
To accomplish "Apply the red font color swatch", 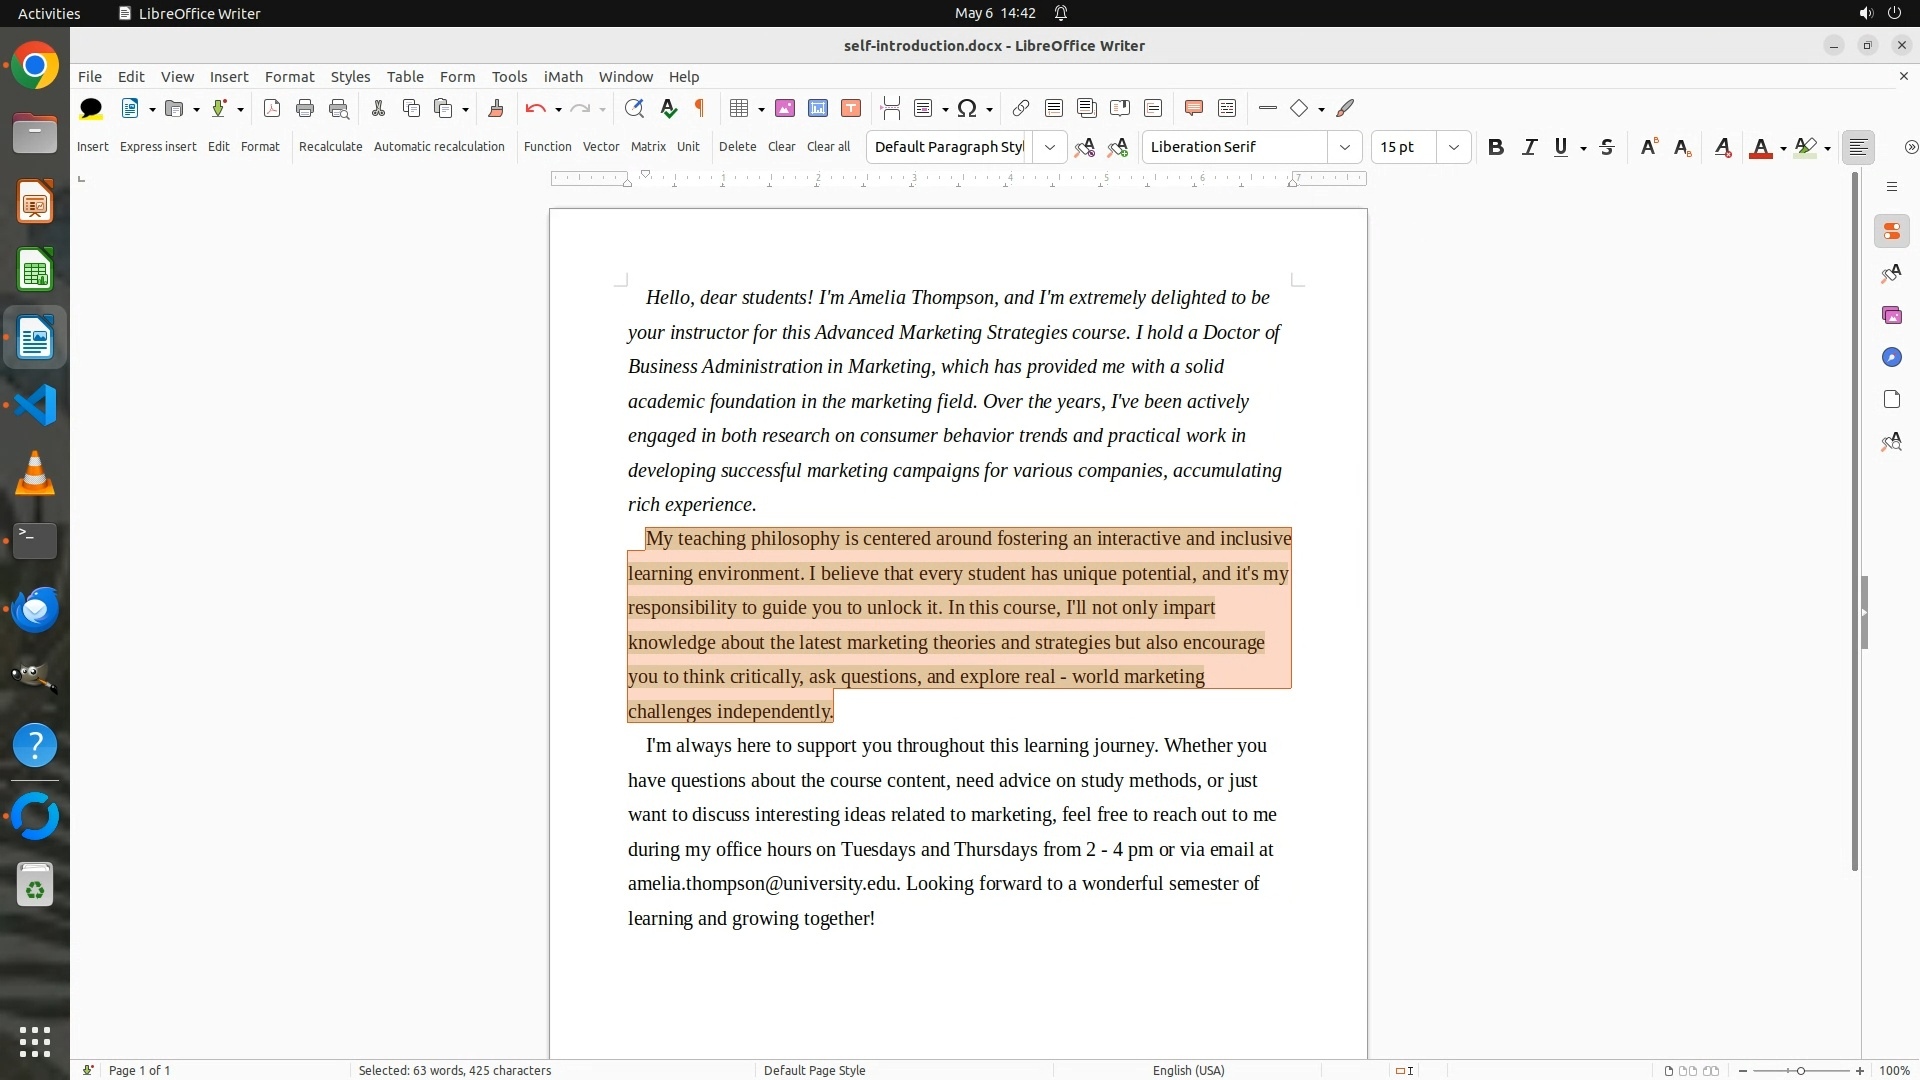I will [x=1761, y=147].
